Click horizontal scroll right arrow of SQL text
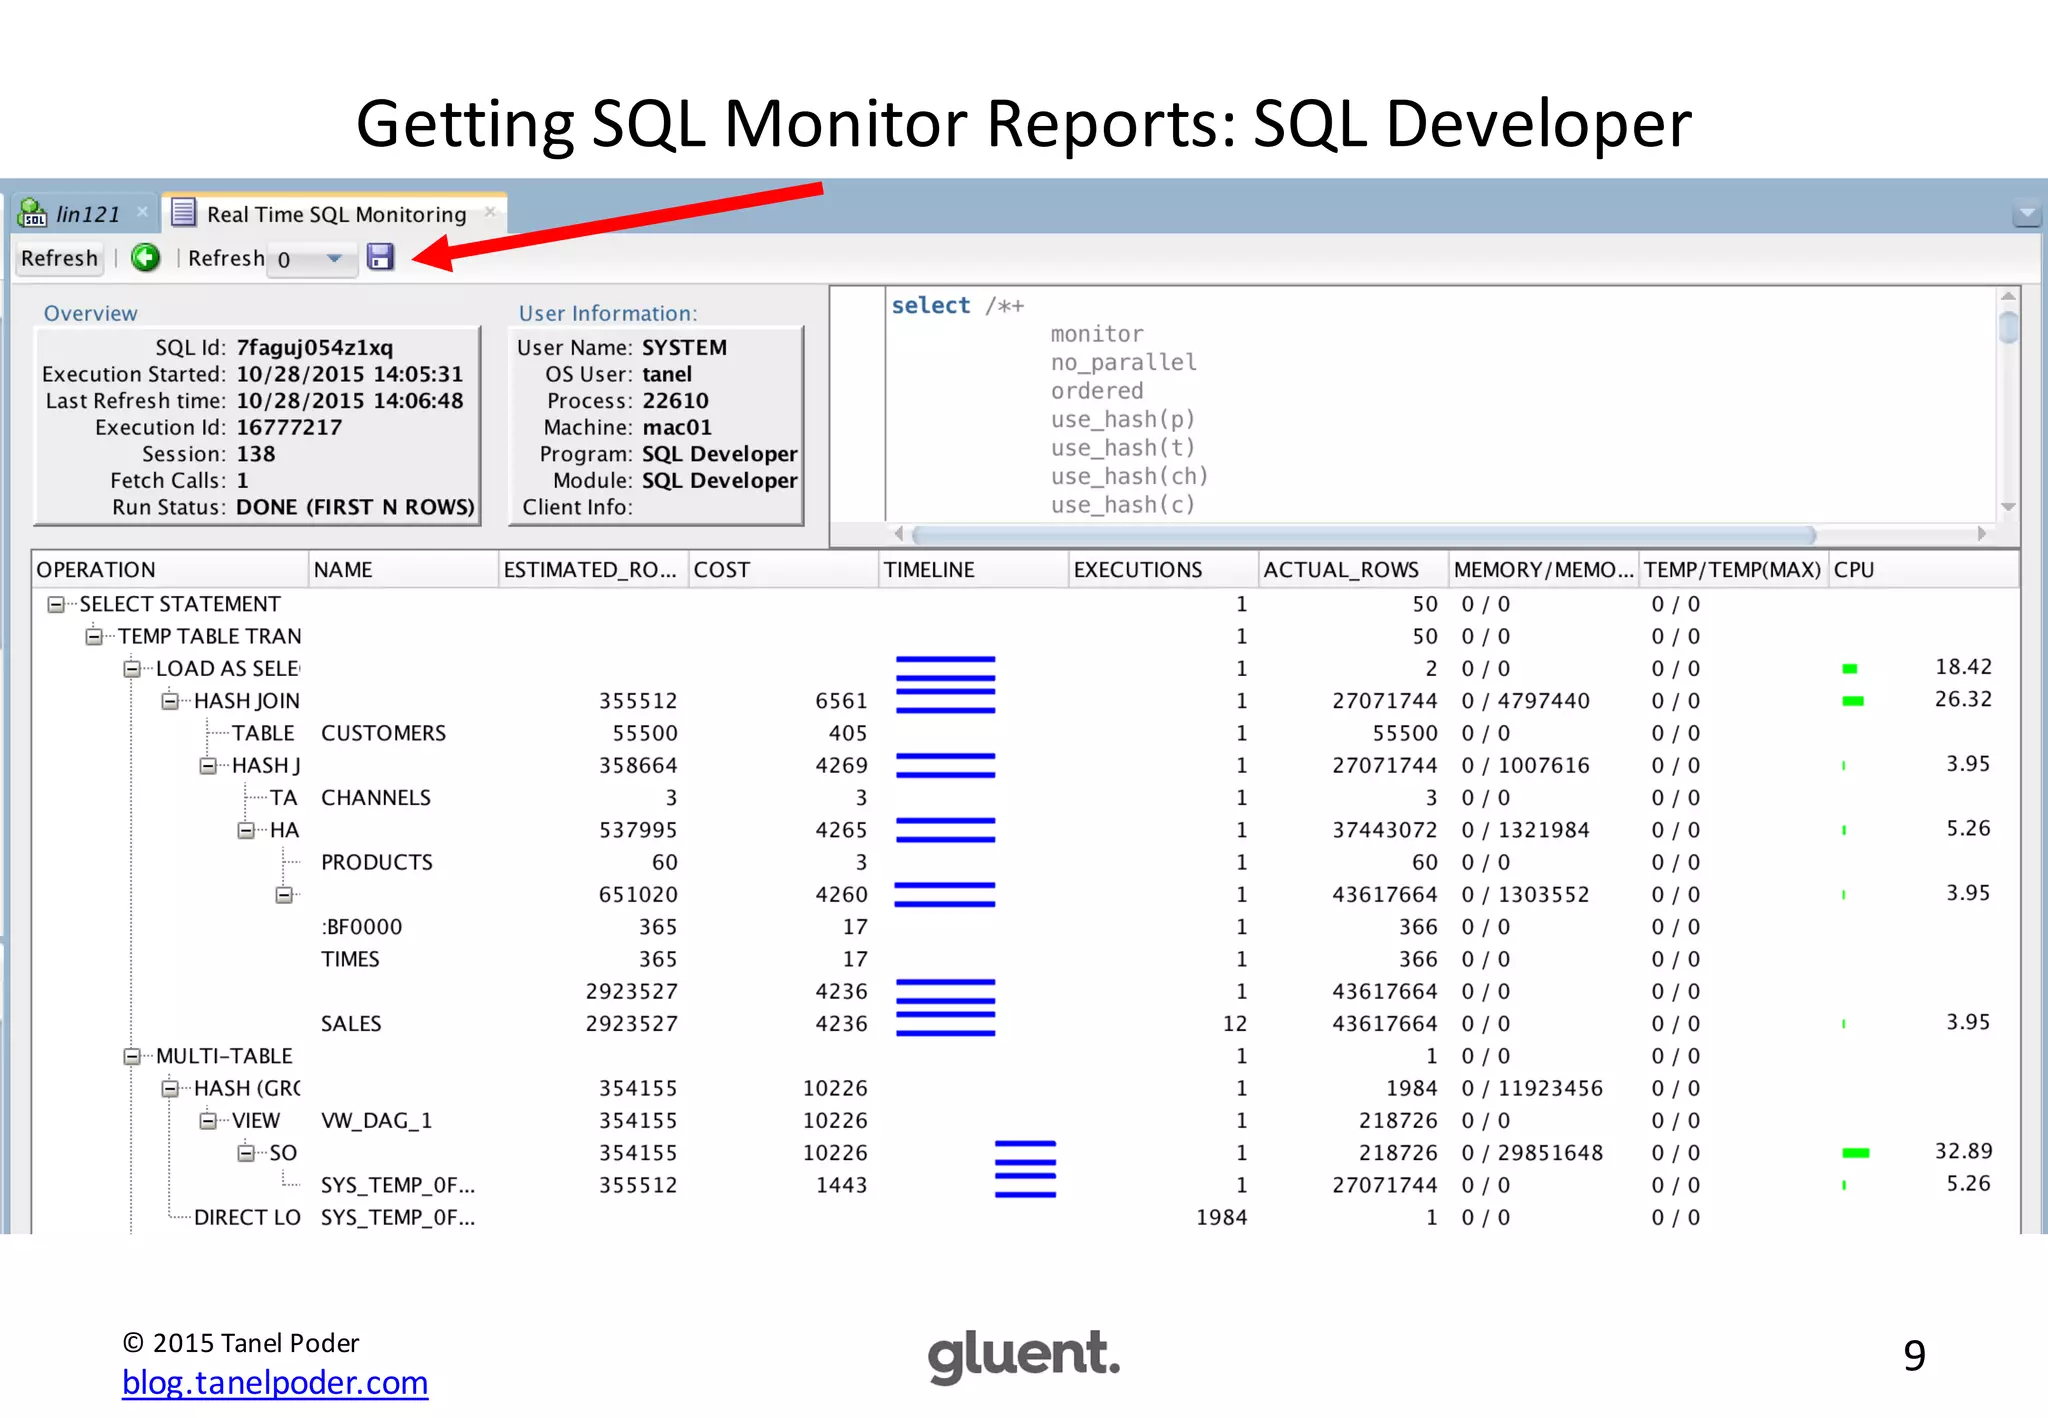Viewport: 2048px width, 1418px height. pos(1982,534)
